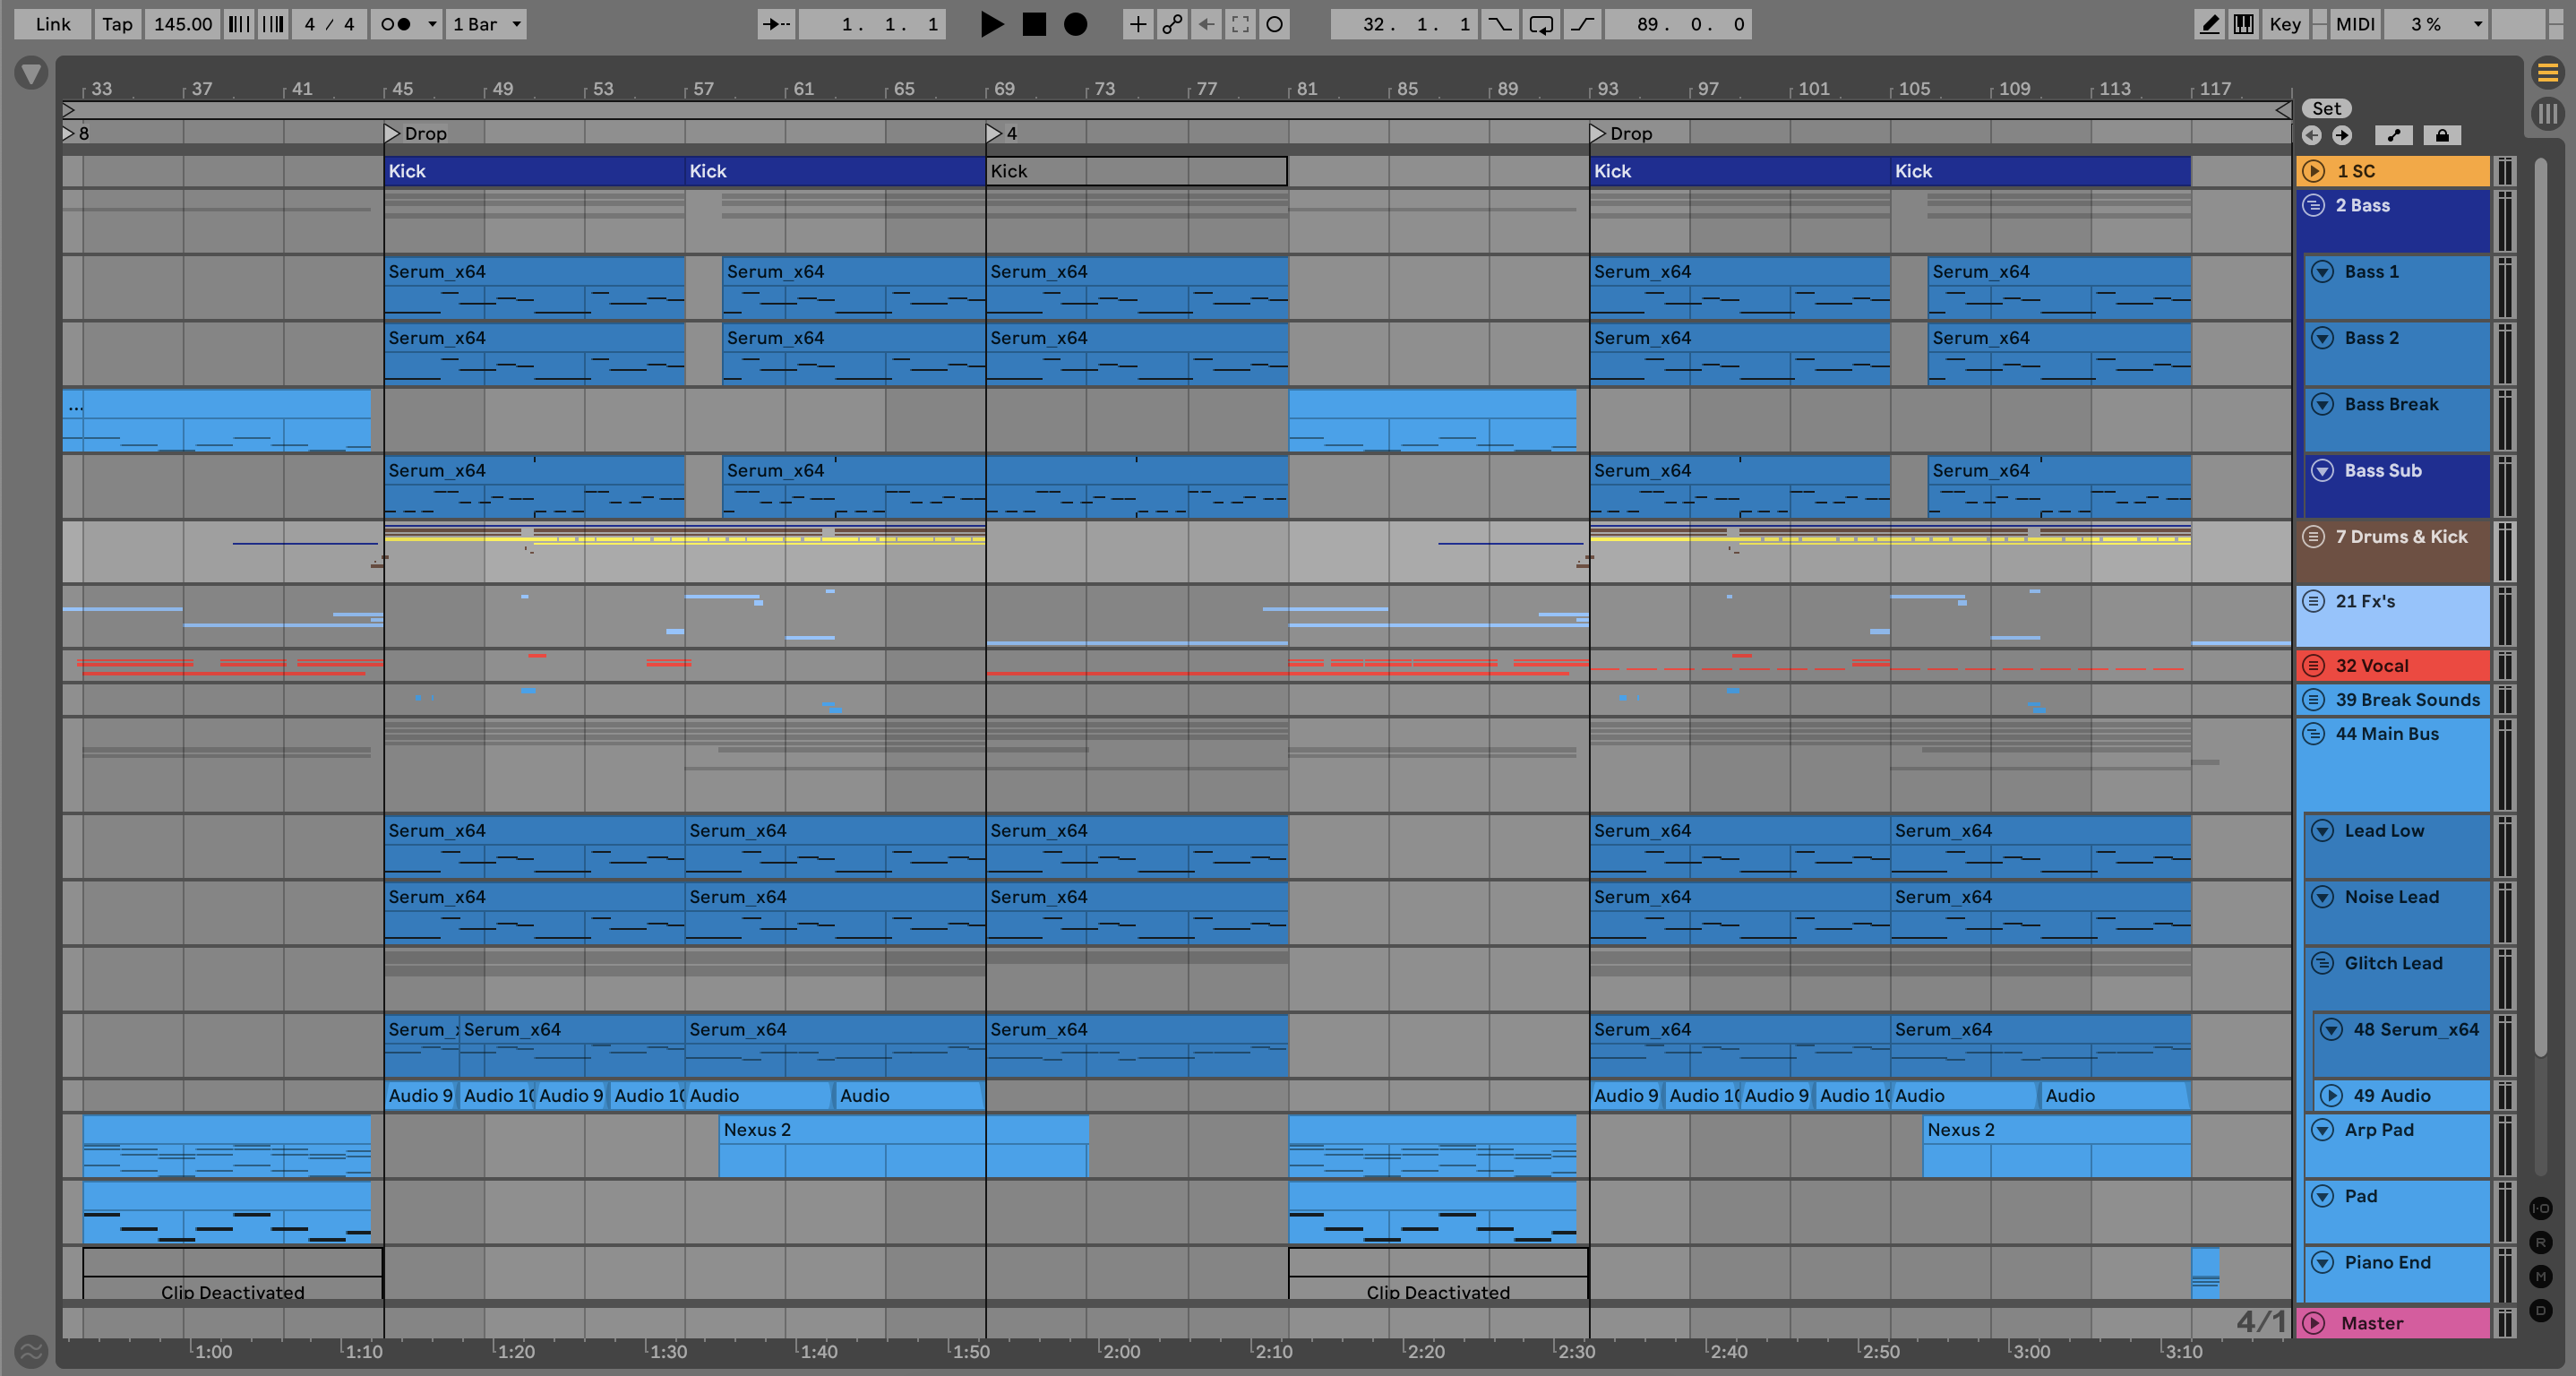Viewport: 2576px width, 1376px height.
Task: Toggle computer MIDI keyboard icon
Action: click(x=2243, y=24)
